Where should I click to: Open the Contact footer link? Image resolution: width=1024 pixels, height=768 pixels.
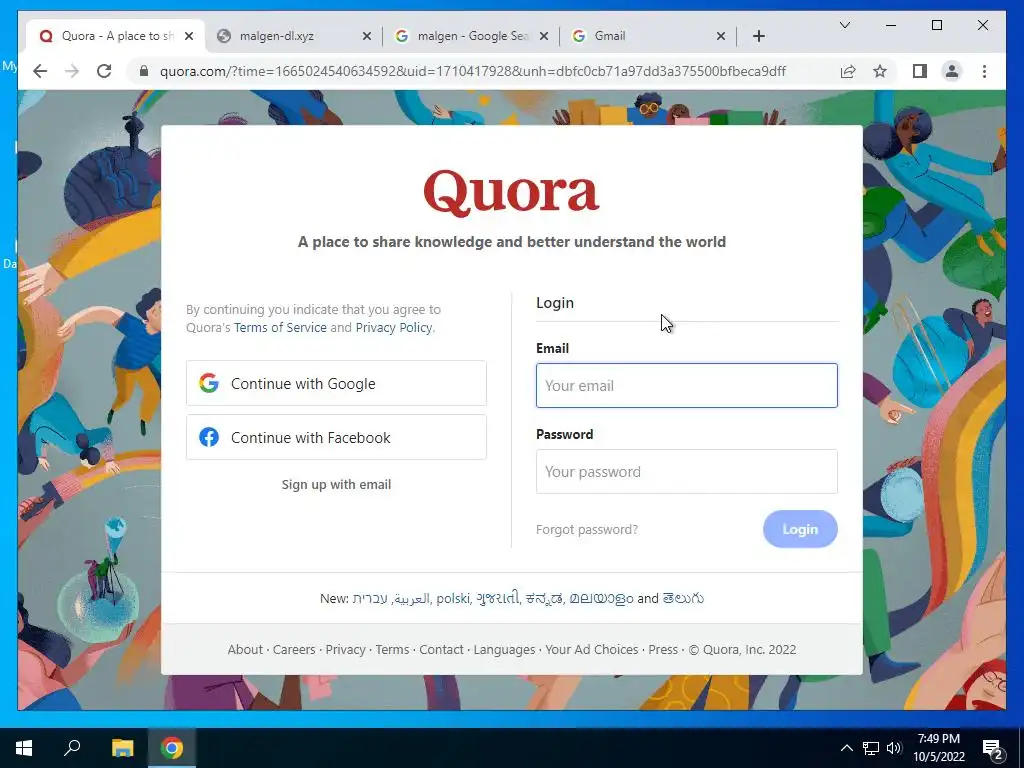point(441,649)
